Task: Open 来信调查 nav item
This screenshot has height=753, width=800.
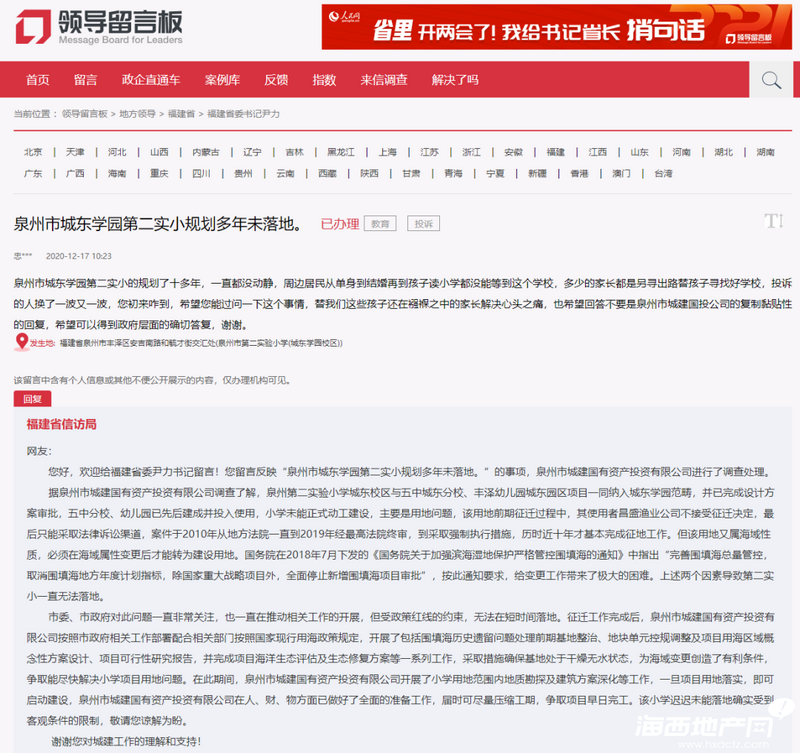Action: pyautogui.click(x=384, y=80)
